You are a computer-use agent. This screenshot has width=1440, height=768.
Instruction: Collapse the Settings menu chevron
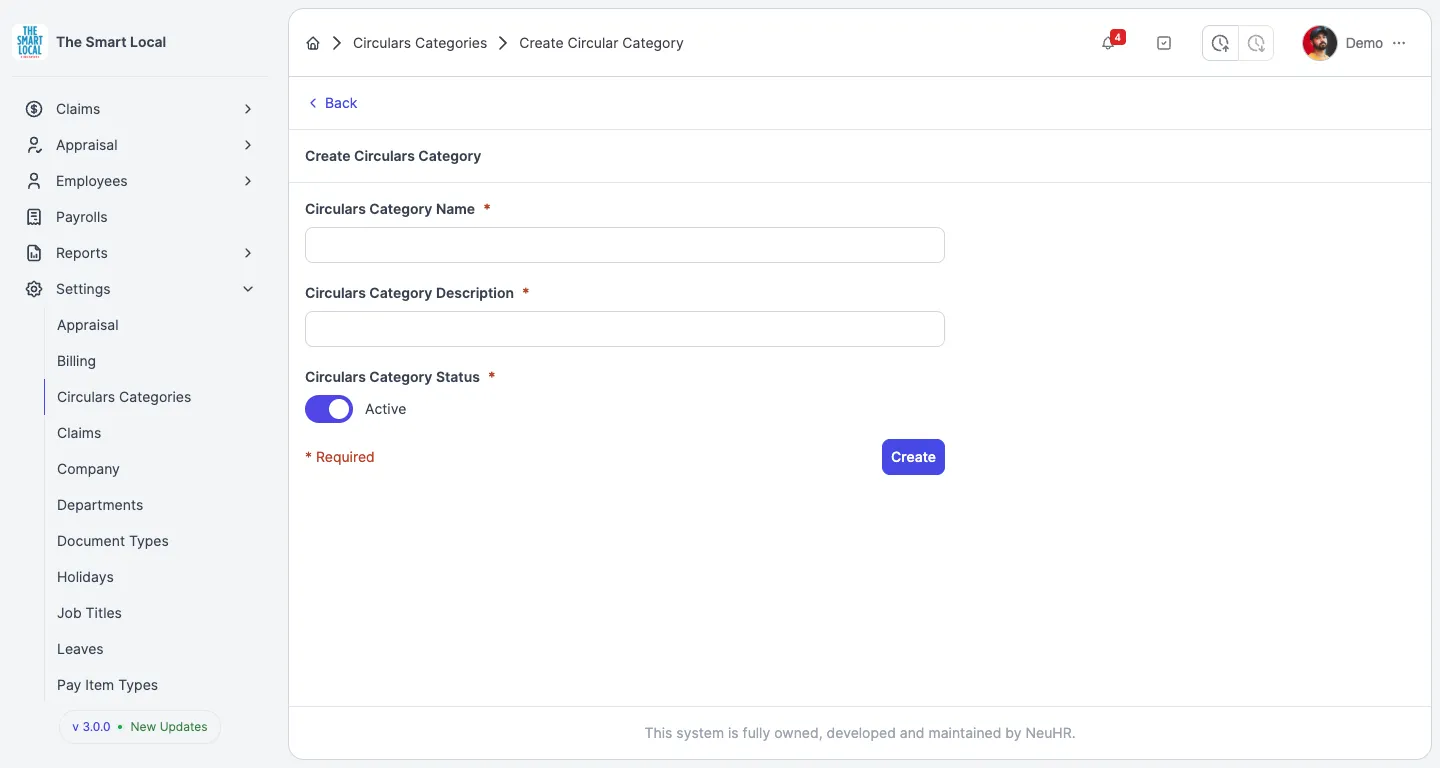(248, 289)
